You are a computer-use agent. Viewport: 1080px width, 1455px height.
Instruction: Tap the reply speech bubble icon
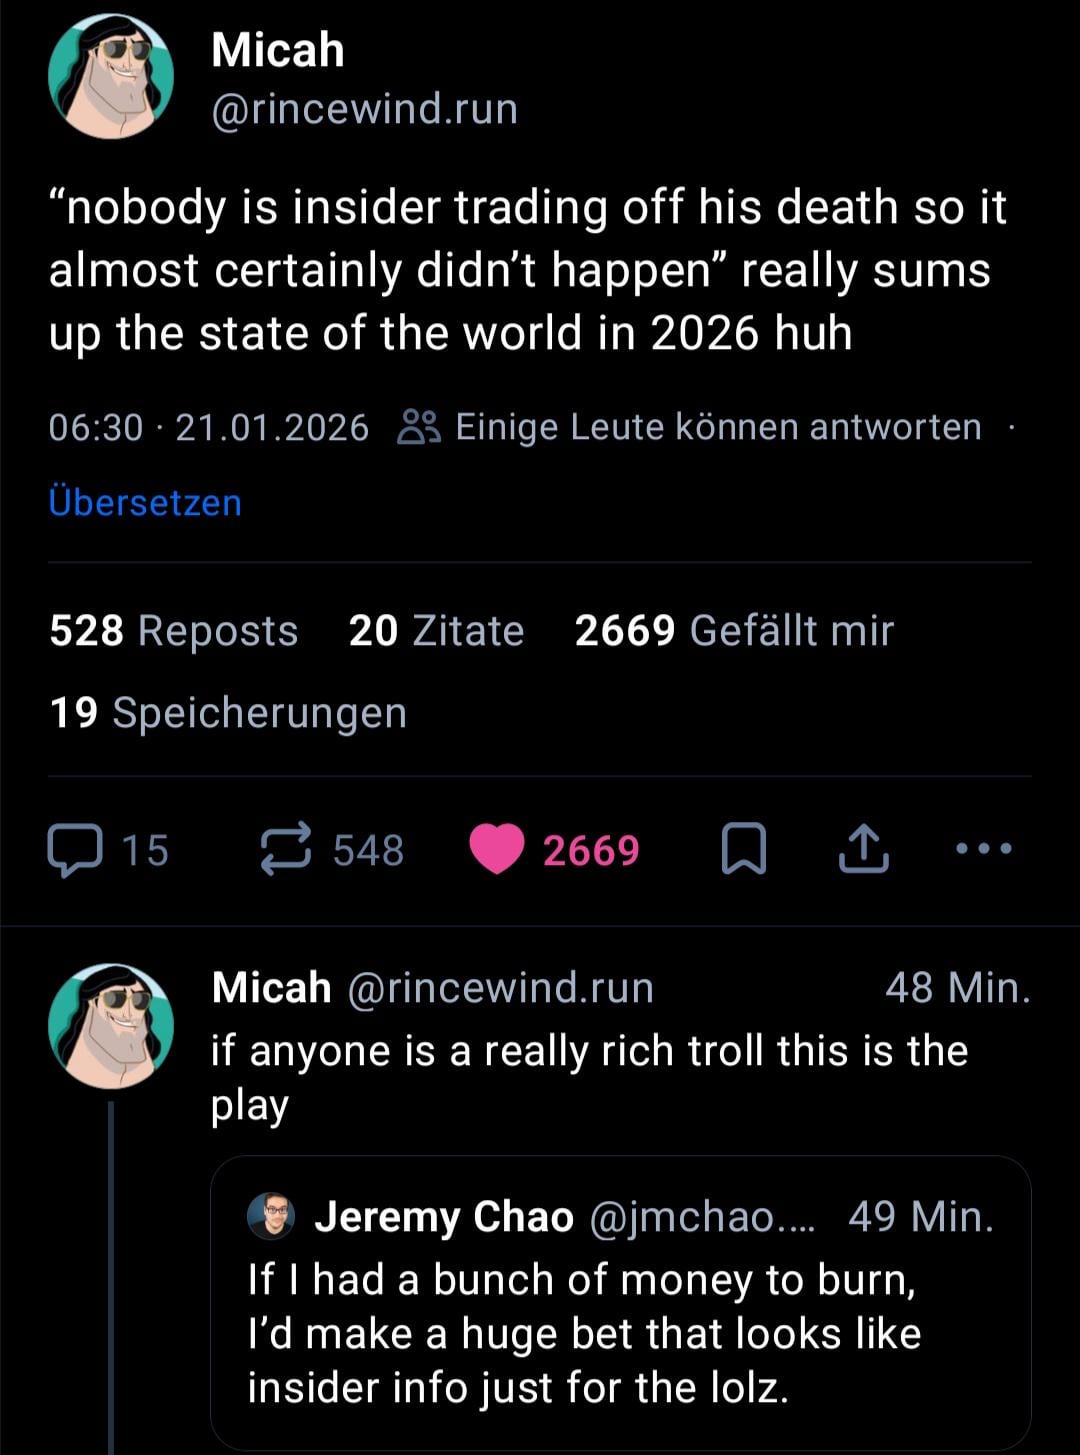point(75,851)
